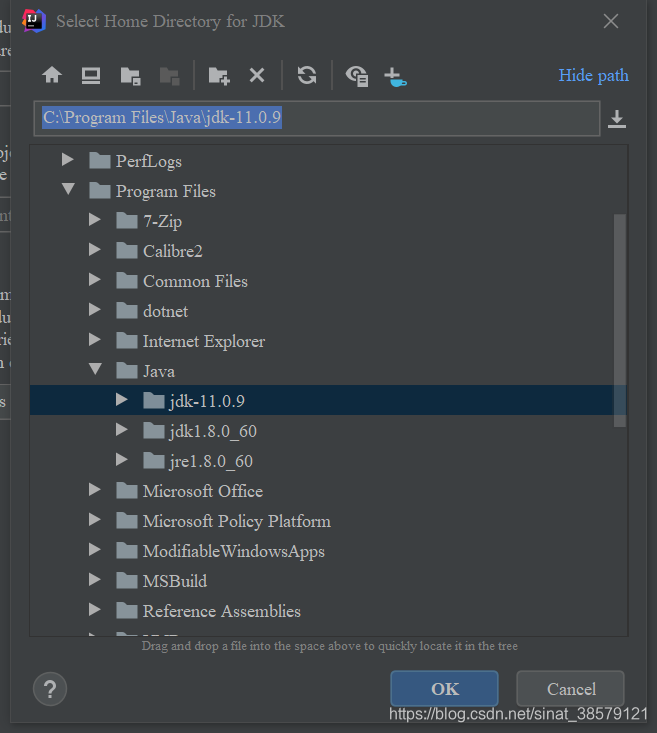The width and height of the screenshot is (657, 733).
Task: Refresh the directory tree
Action: (307, 75)
